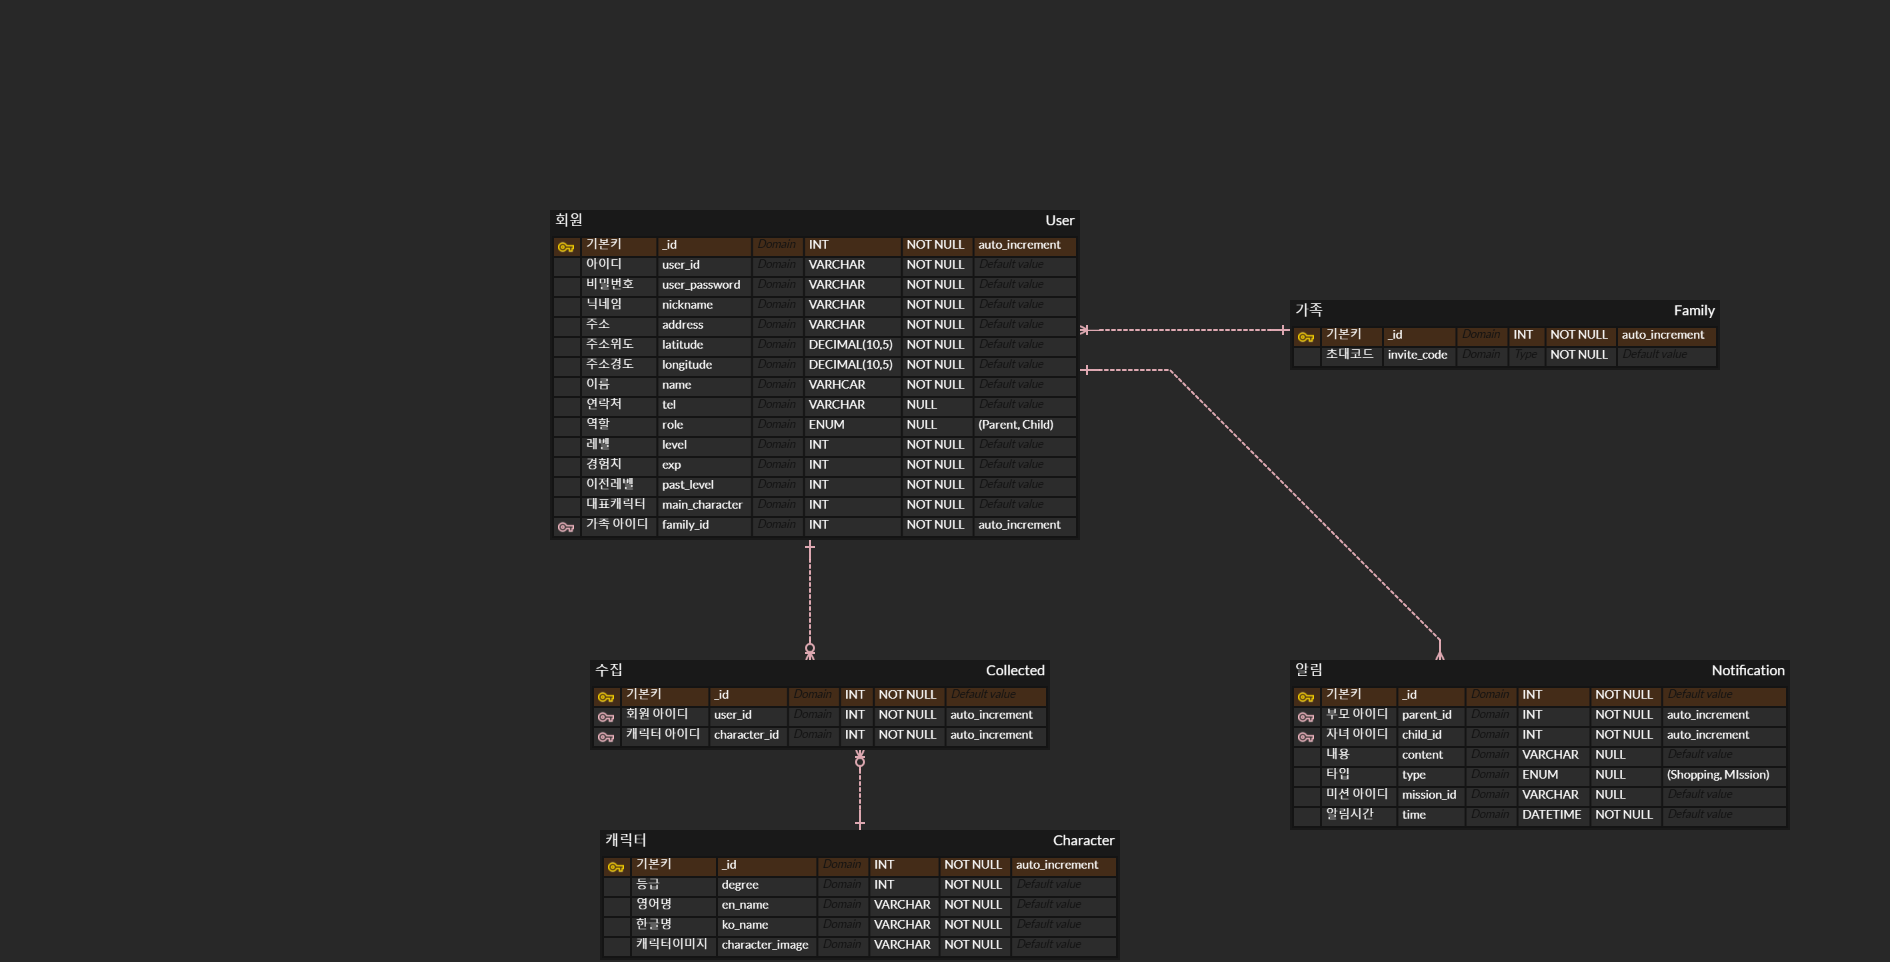The height and width of the screenshot is (962, 1890).
Task: Click the 비밀번호 logical column name
Action: [x=609, y=284]
